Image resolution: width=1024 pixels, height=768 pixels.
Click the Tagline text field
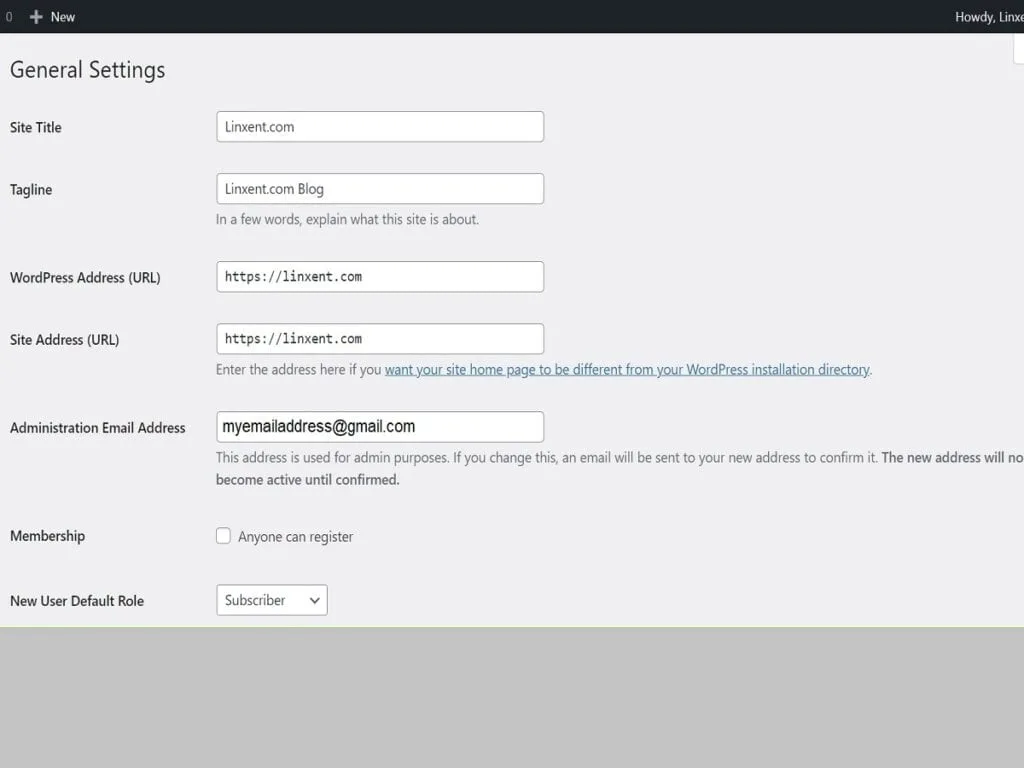380,189
